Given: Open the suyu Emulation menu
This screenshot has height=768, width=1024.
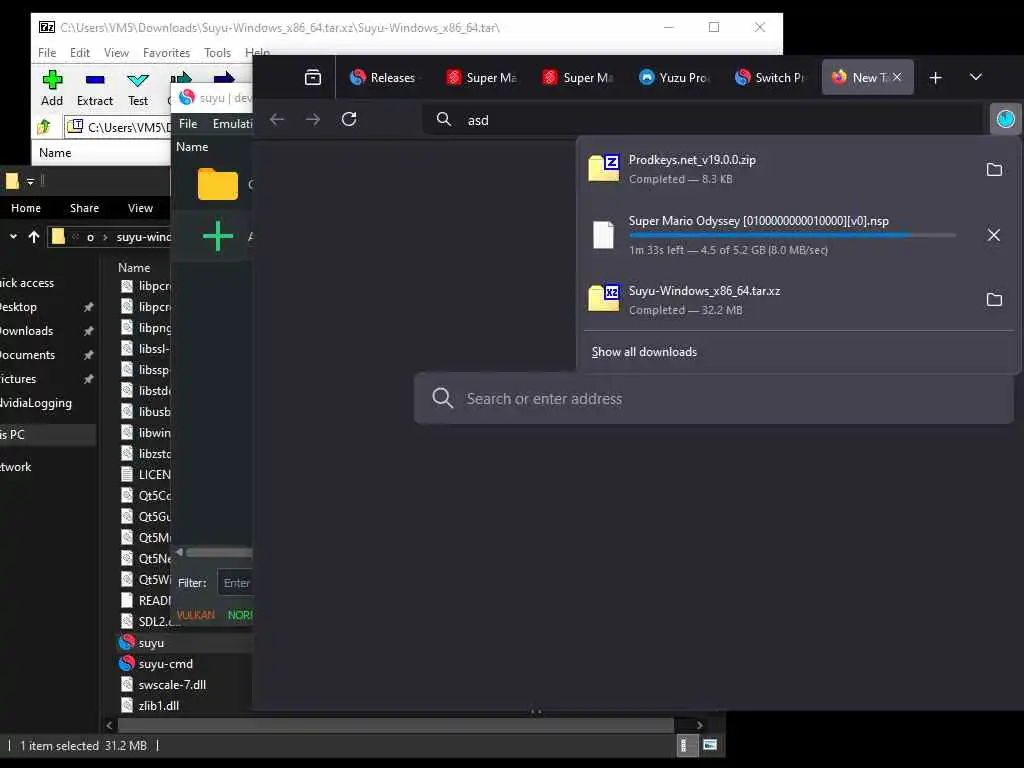Looking at the screenshot, I should pos(231,123).
